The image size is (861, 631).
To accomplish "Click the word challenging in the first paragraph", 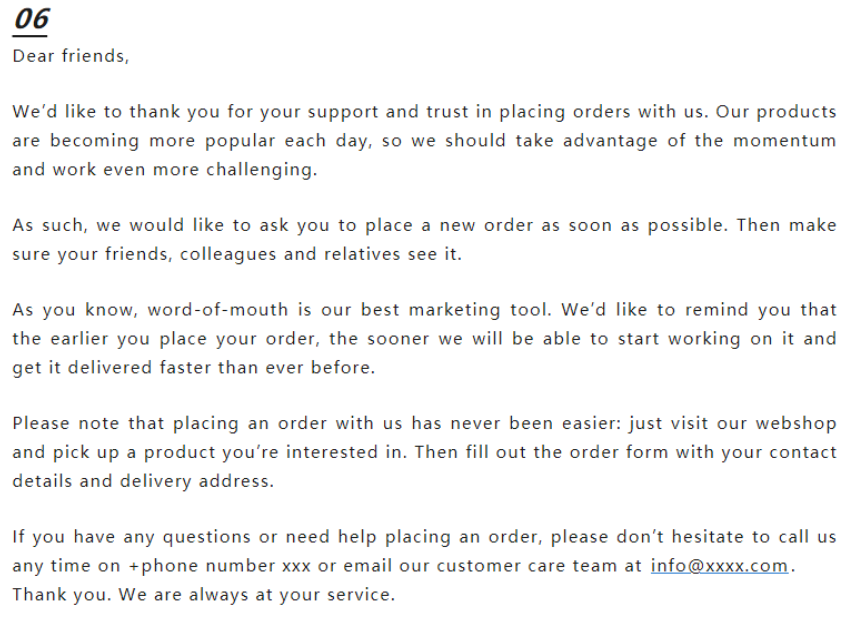I will click(x=261, y=170).
